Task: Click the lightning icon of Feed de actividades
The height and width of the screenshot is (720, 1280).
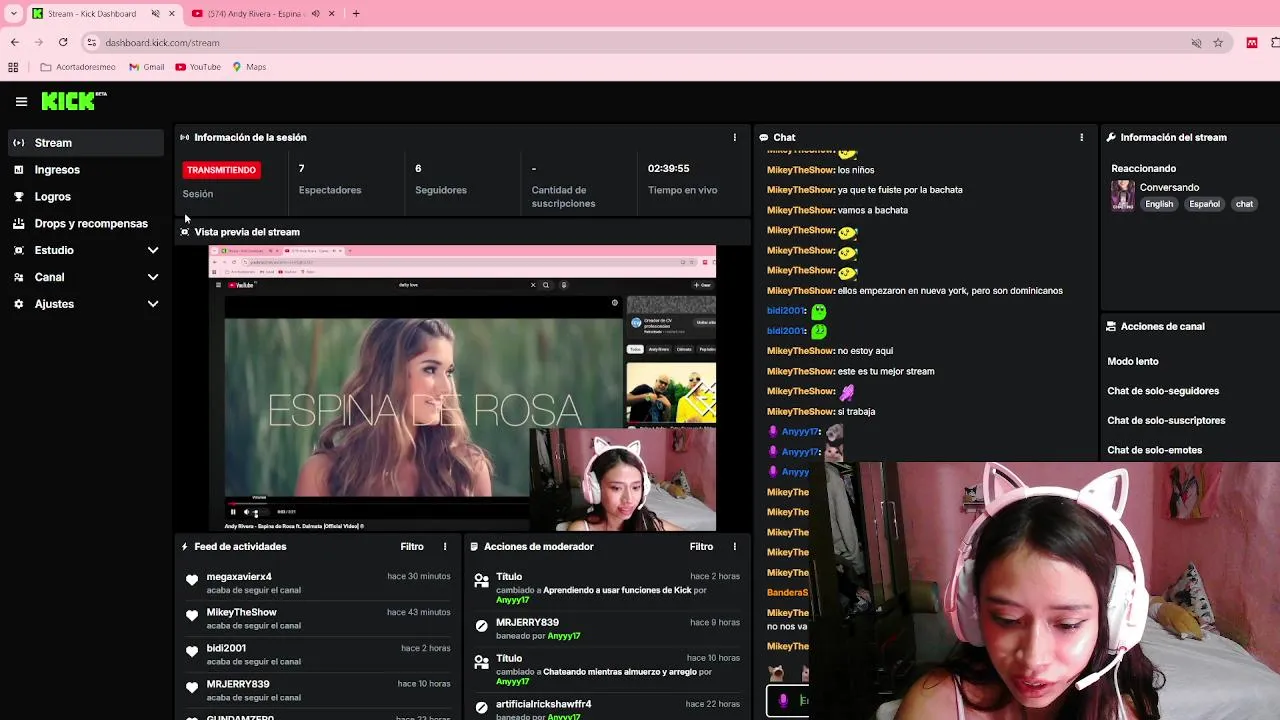Action: click(185, 547)
